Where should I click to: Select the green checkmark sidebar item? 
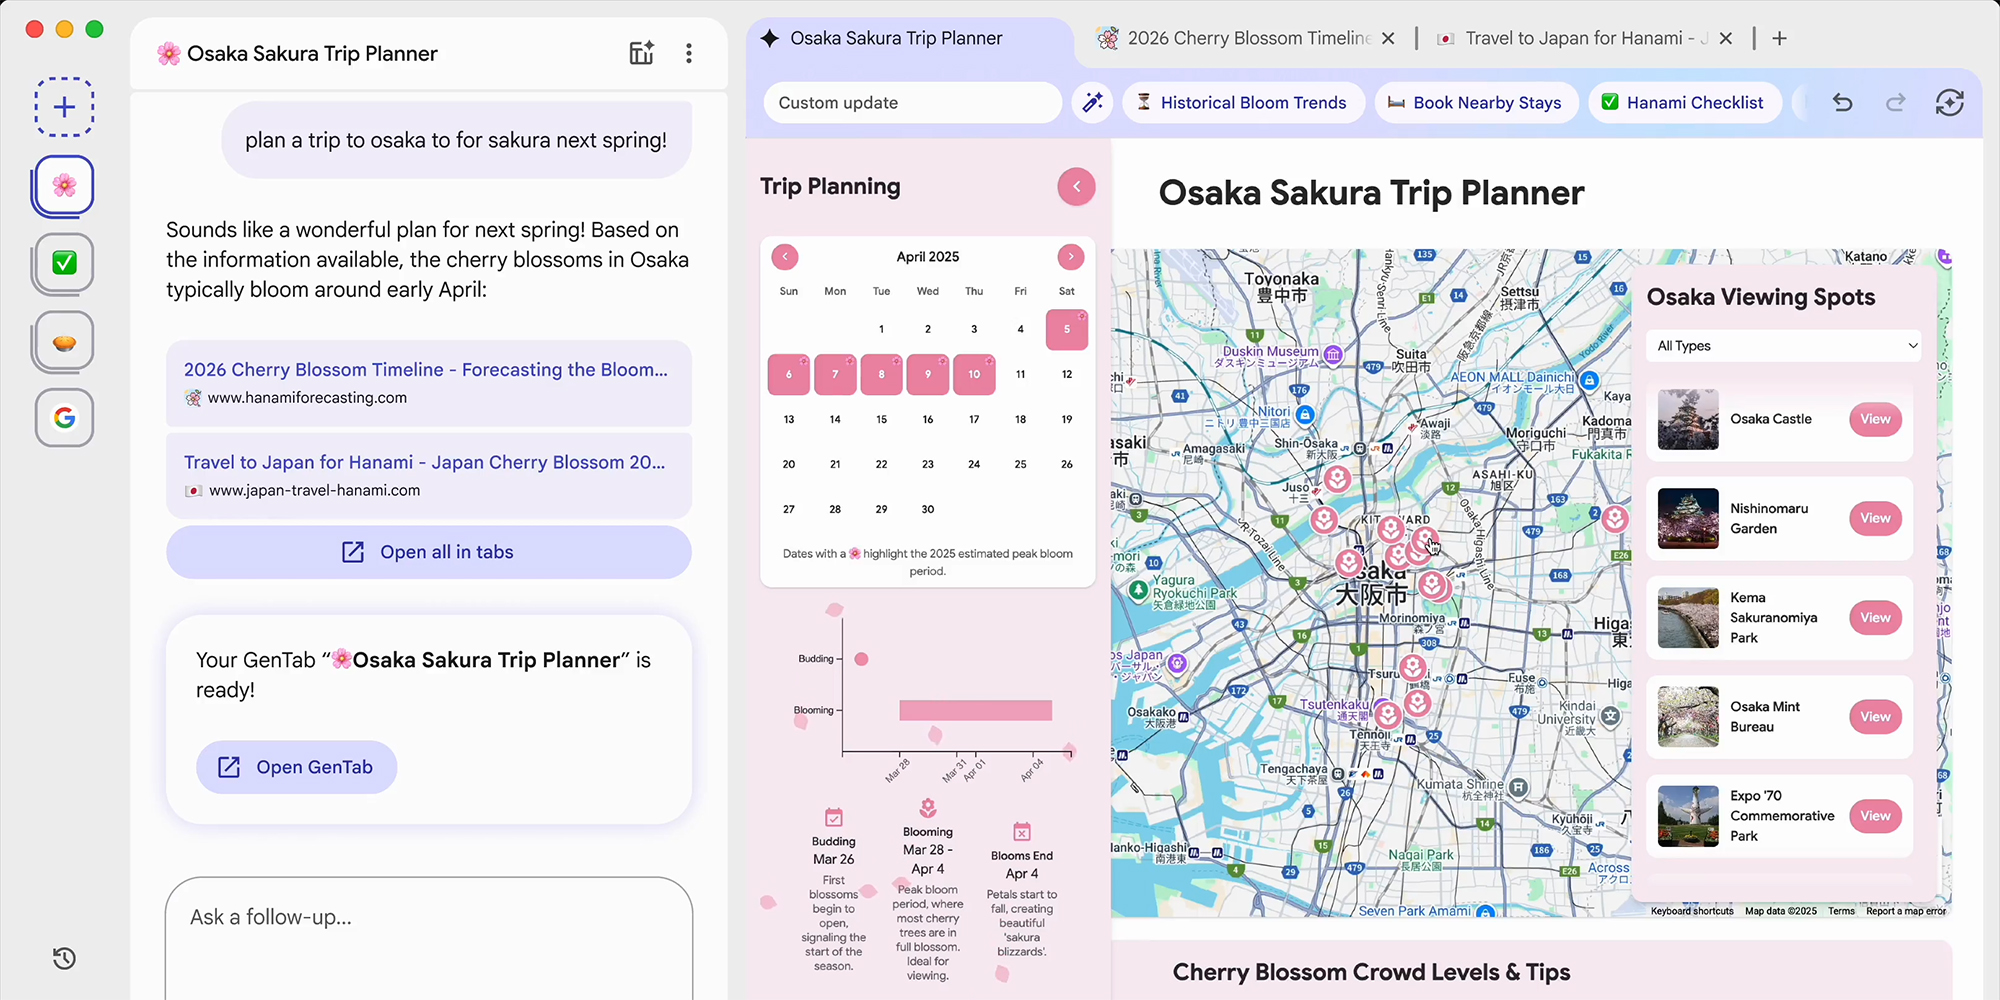(64, 263)
